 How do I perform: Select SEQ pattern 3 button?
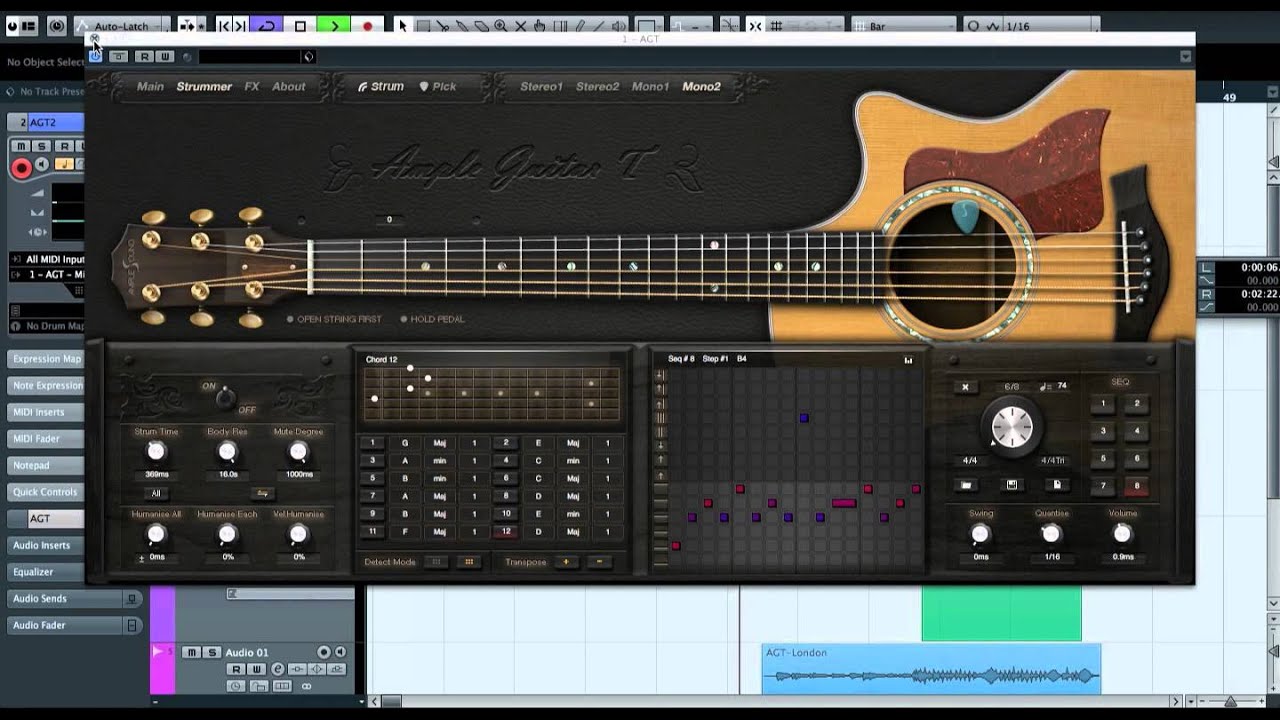coord(1104,431)
